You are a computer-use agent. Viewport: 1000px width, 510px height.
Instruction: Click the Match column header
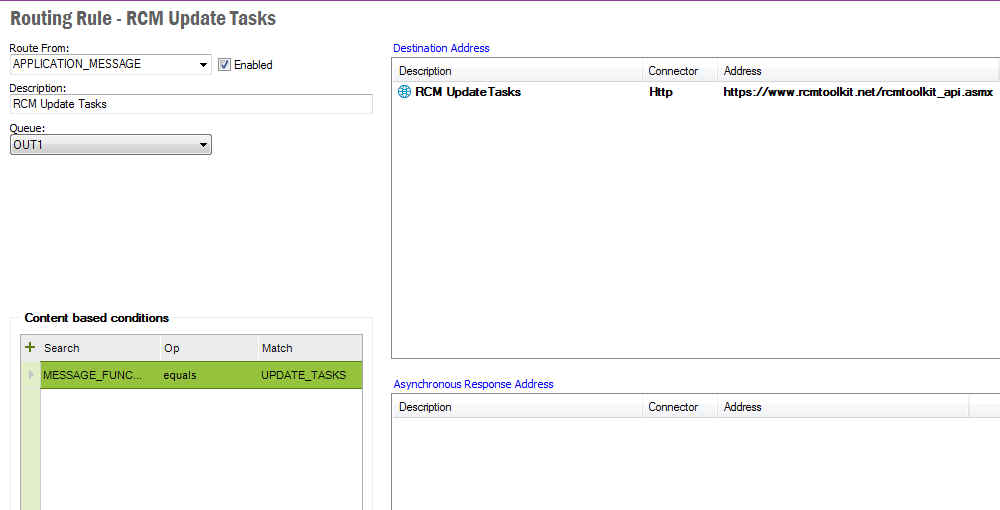[308, 348]
